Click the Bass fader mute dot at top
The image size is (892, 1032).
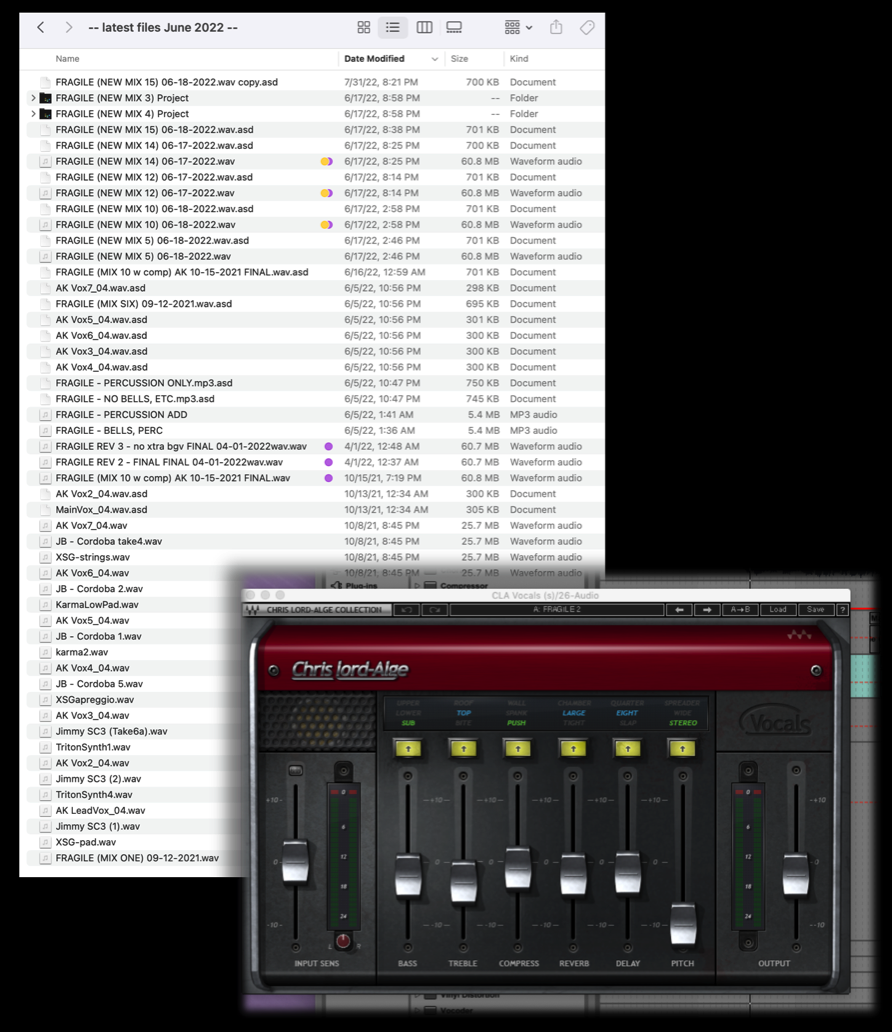coord(408,777)
